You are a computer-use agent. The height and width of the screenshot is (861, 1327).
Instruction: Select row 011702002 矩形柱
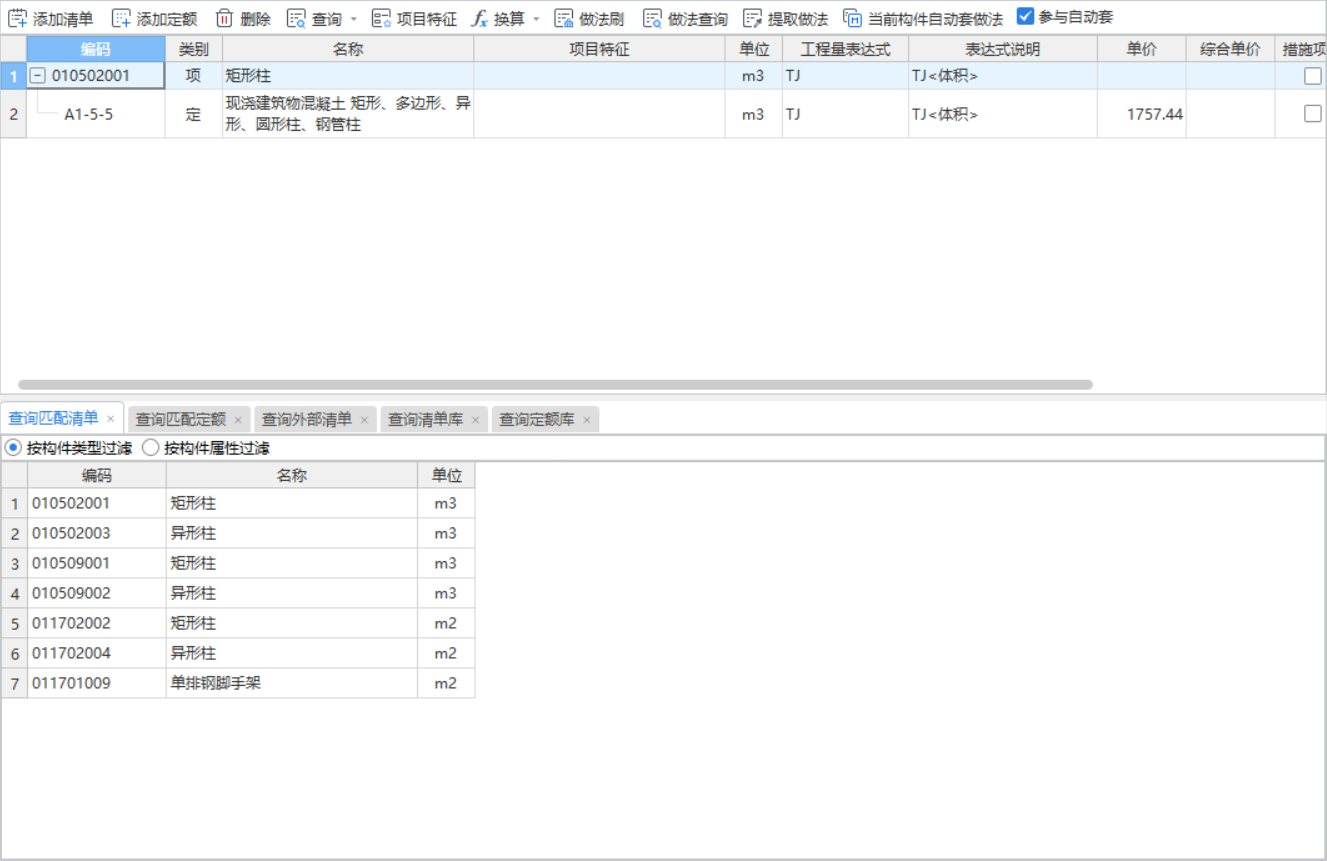238,623
